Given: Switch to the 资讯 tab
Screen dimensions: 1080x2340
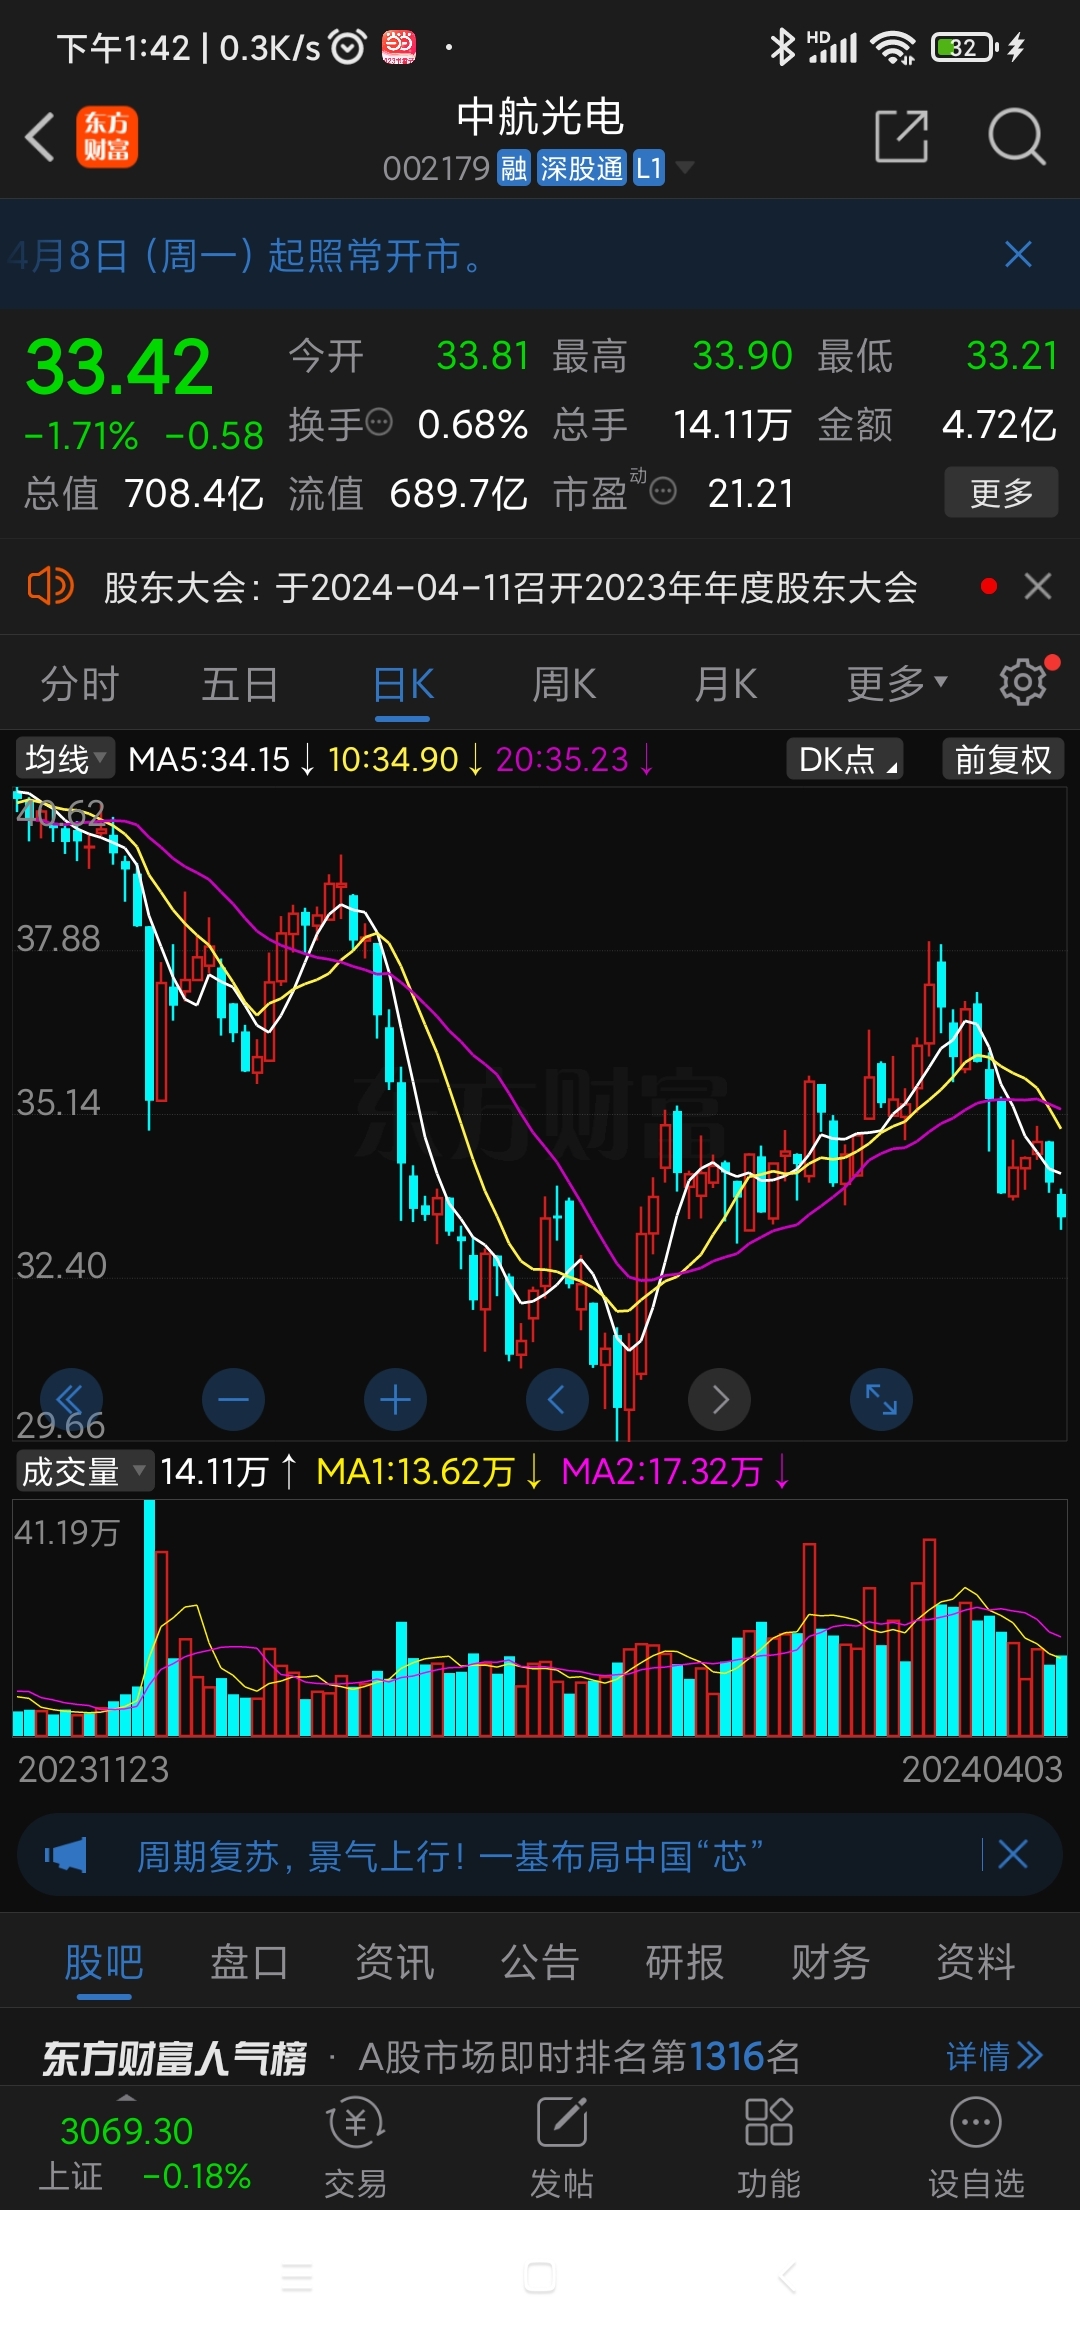Looking at the screenshot, I should (x=395, y=1962).
